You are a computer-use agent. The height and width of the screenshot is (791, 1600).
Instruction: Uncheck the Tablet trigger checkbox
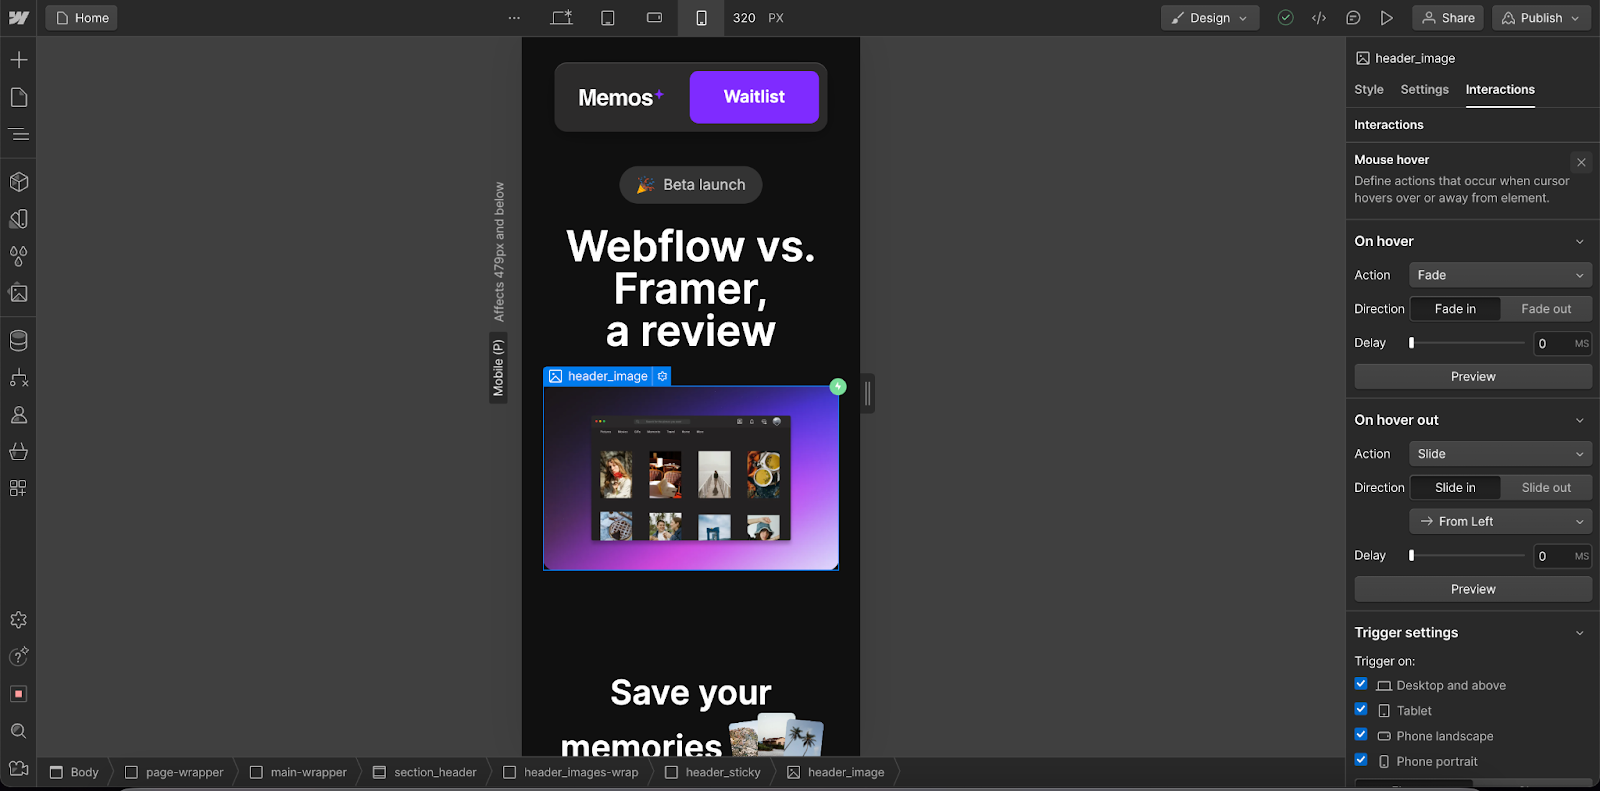[x=1361, y=709]
